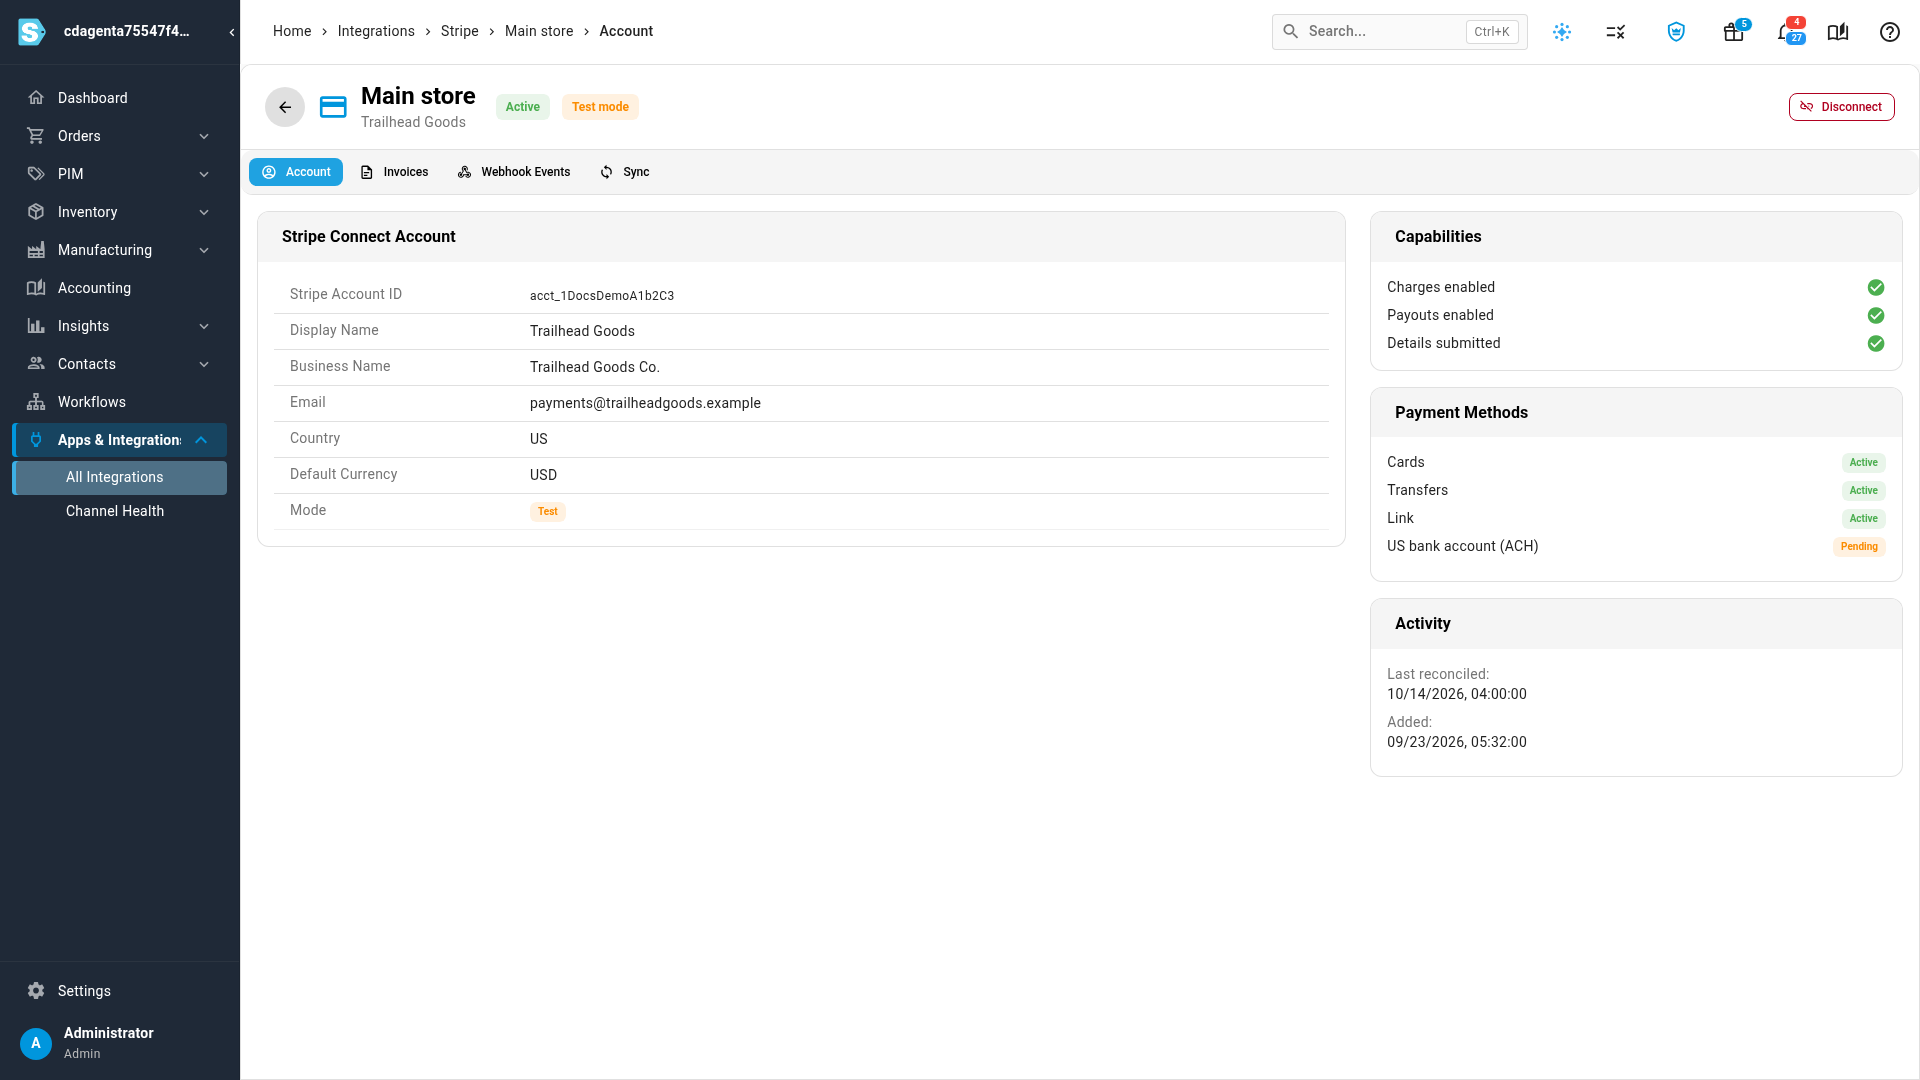Screen dimensions: 1920x1080
Task: Switch to the Webhook Events tab
Action: (x=514, y=172)
